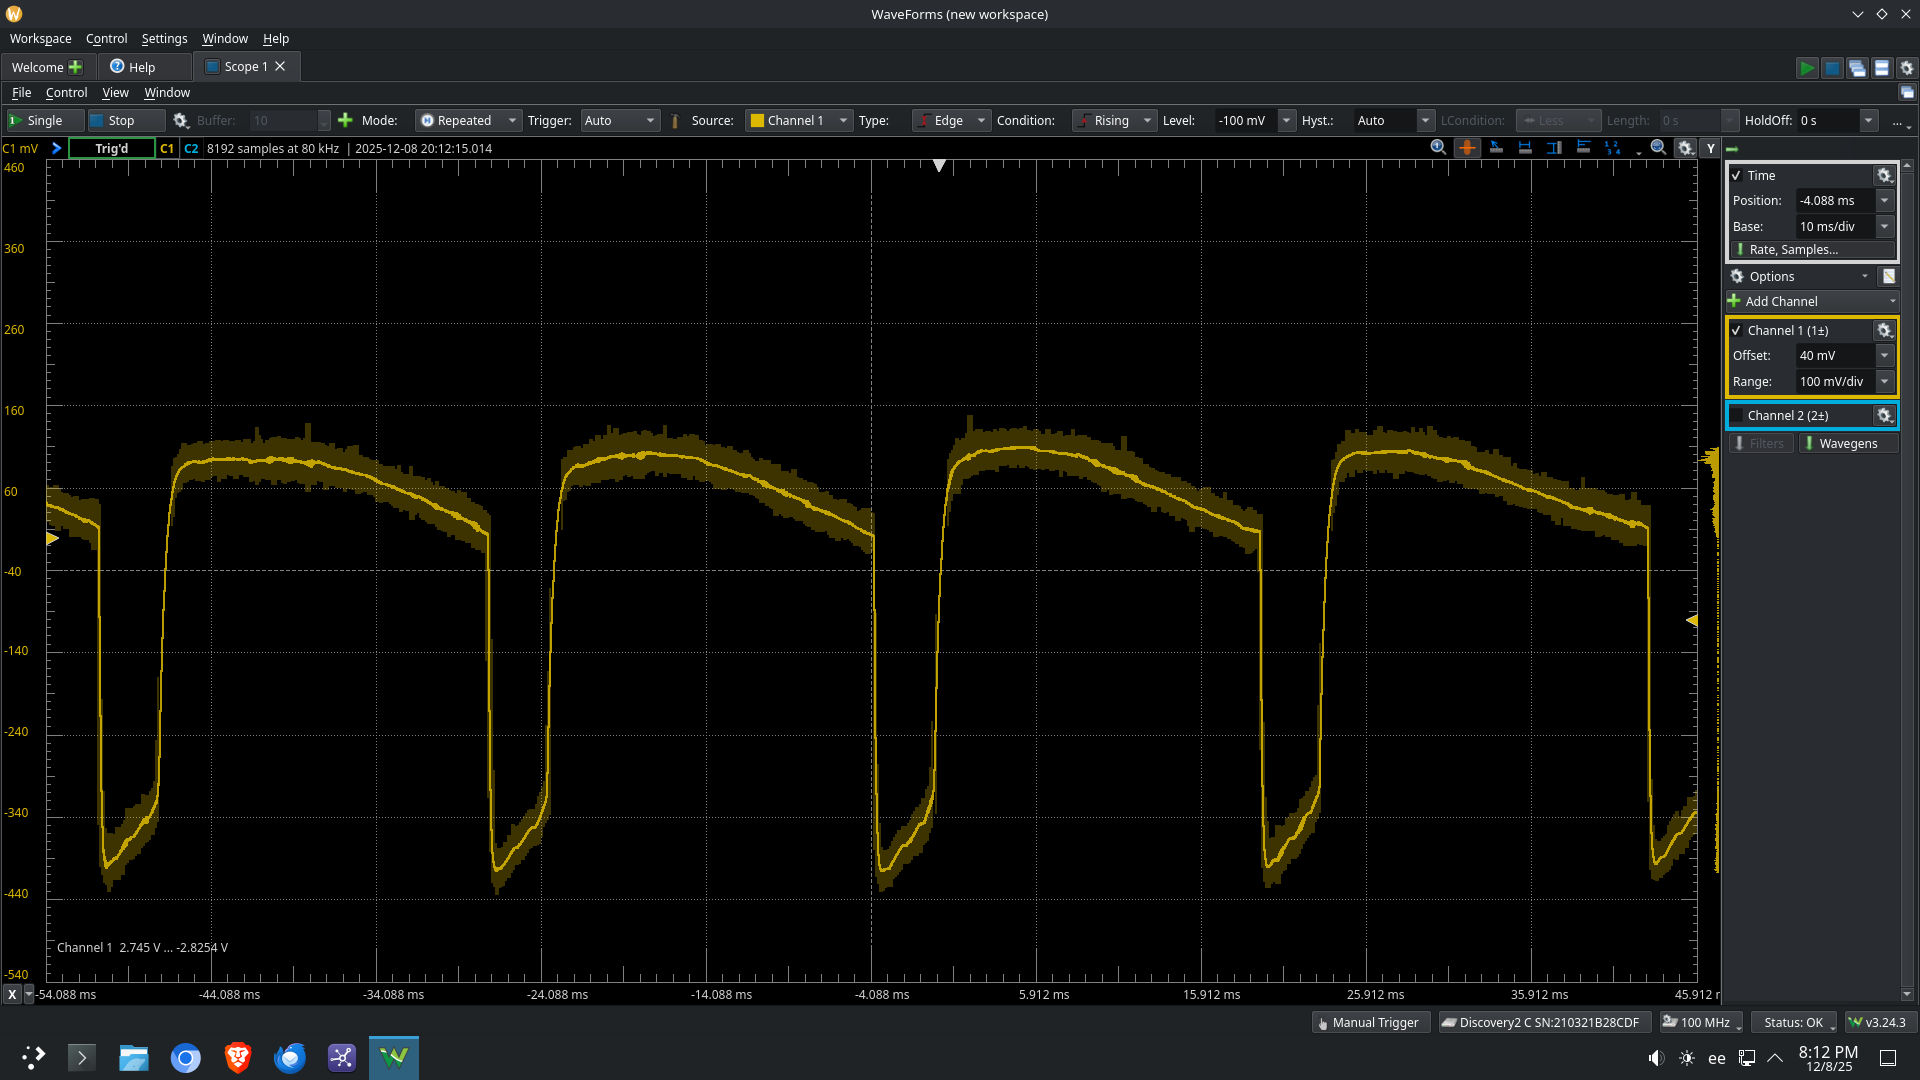Open the Range 100 mV/div dropdown
Viewport: 1920px width, 1080px height.
click(1884, 382)
